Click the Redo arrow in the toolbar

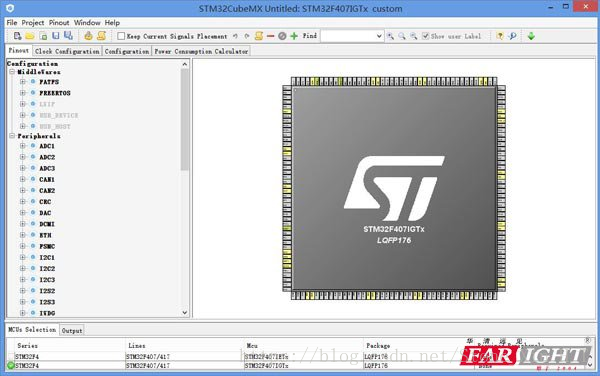tap(247, 36)
